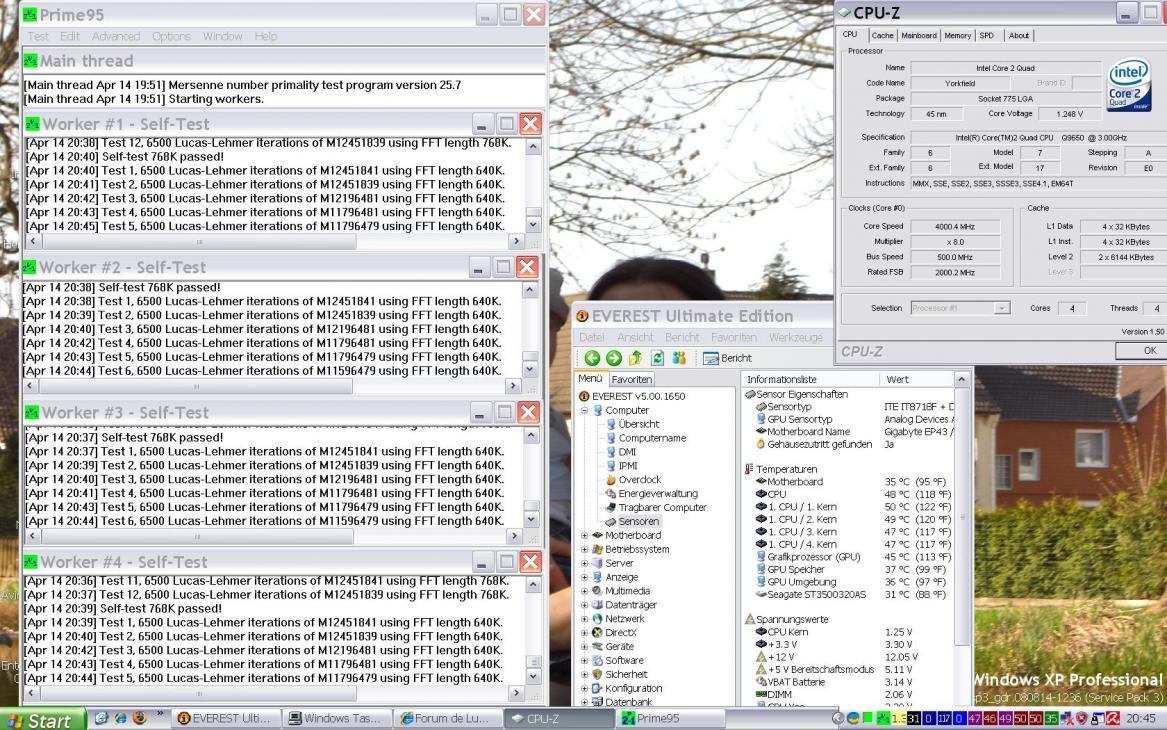Switch to the Forum de Lu... taskbar button
This screenshot has height=730, width=1167.
coord(447,719)
